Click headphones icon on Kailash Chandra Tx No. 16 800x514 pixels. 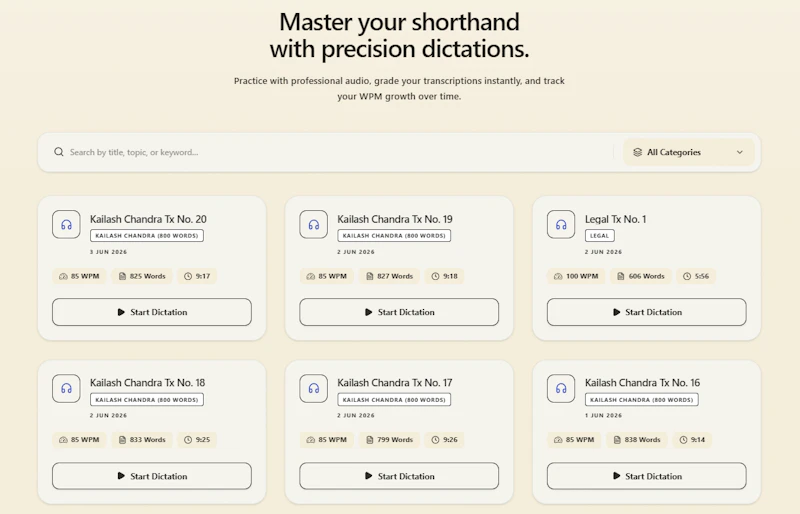point(561,388)
